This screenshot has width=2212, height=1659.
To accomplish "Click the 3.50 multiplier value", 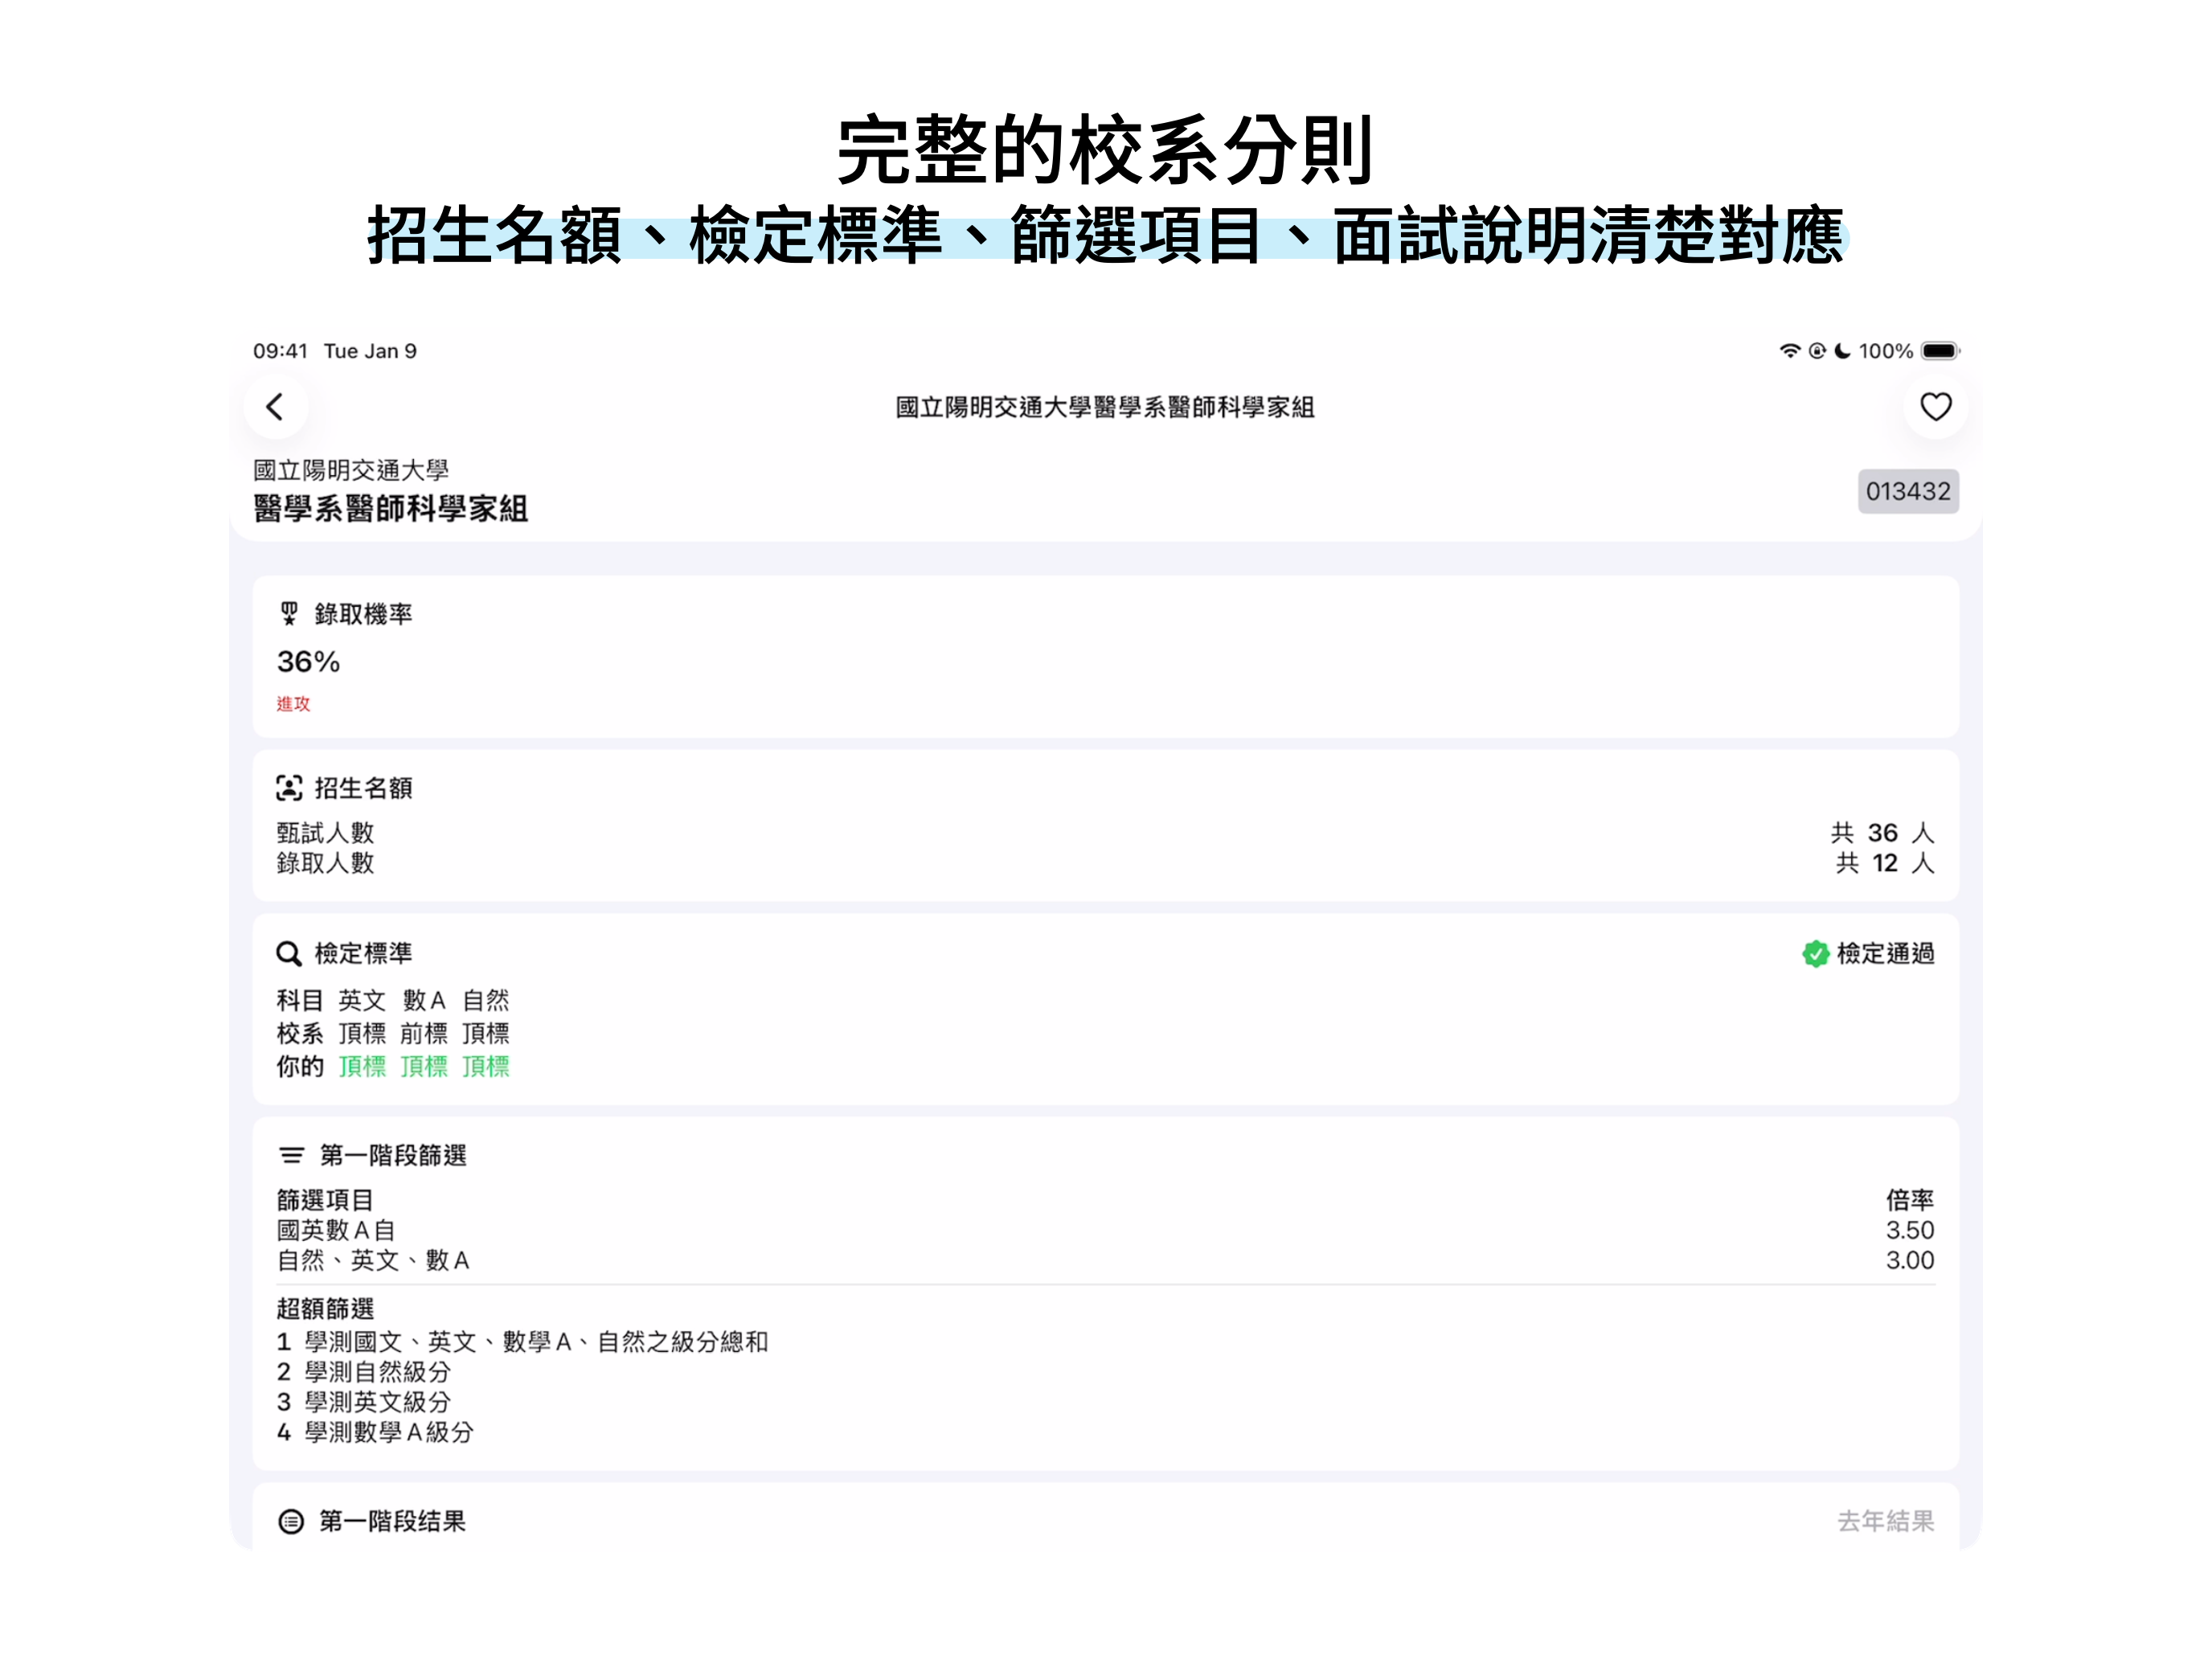I will click(x=1909, y=1230).
